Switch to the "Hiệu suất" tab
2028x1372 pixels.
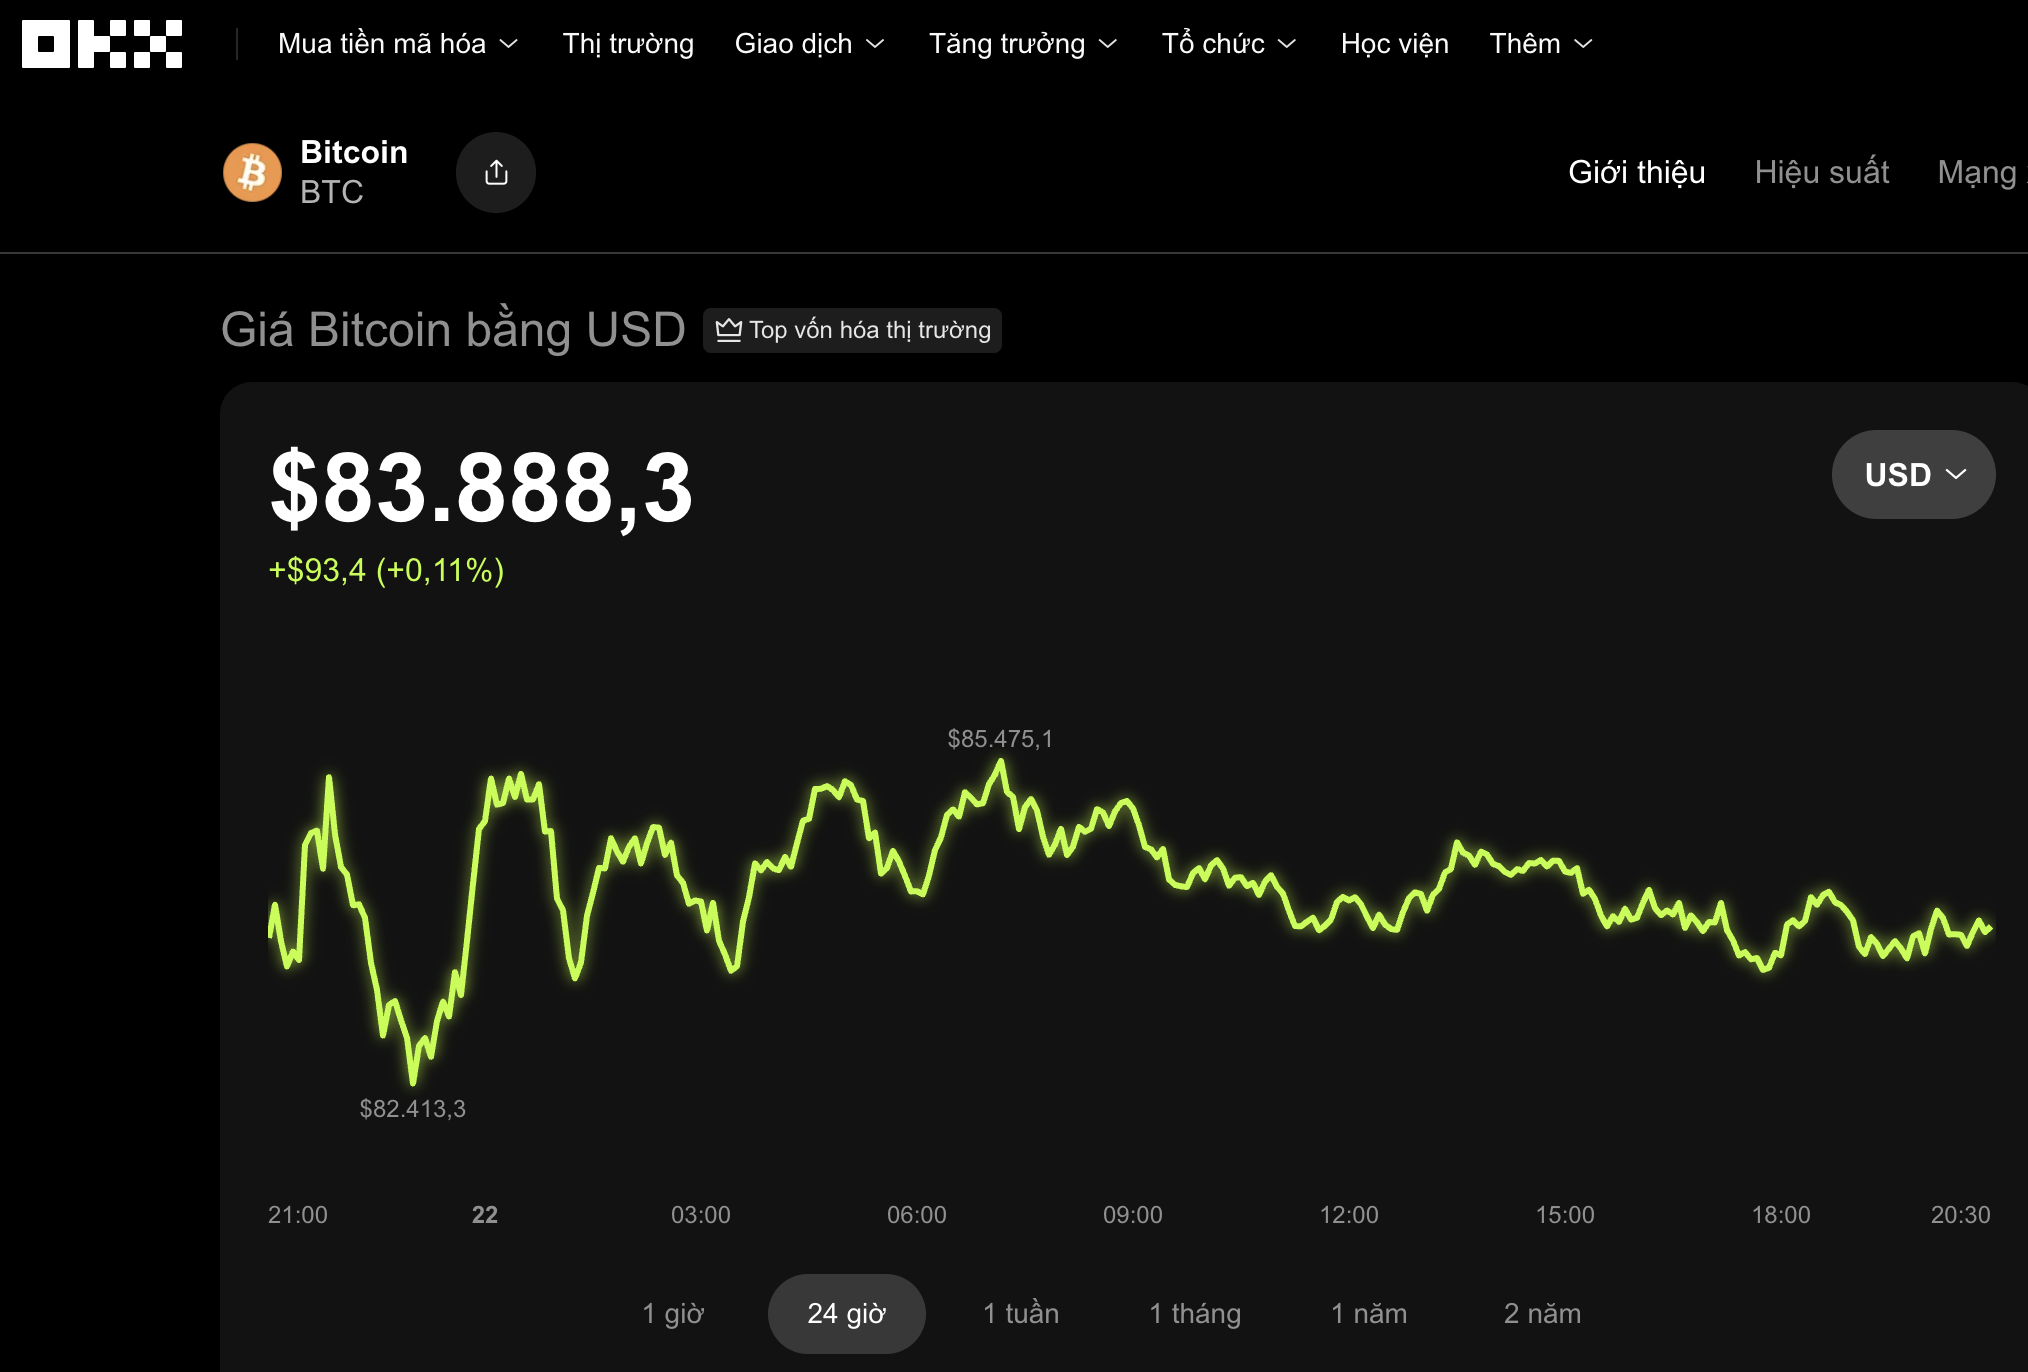(1821, 172)
